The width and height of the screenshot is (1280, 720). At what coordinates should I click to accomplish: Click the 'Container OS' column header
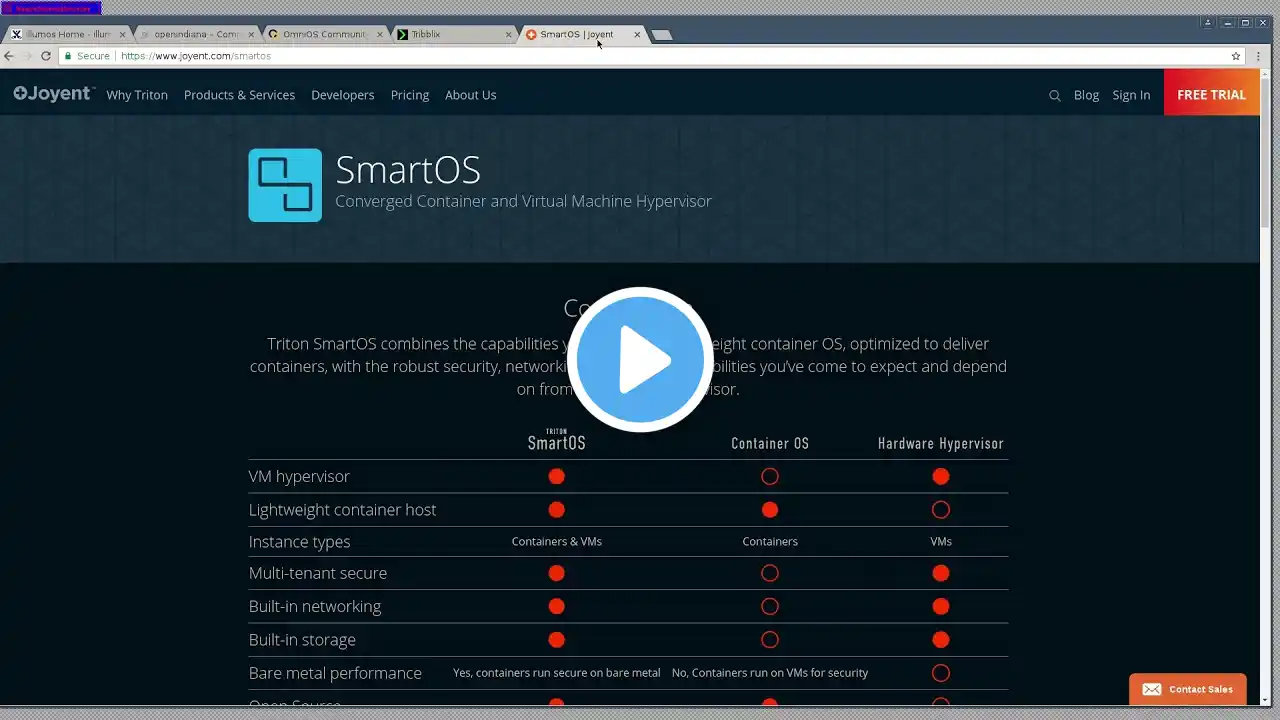770,443
